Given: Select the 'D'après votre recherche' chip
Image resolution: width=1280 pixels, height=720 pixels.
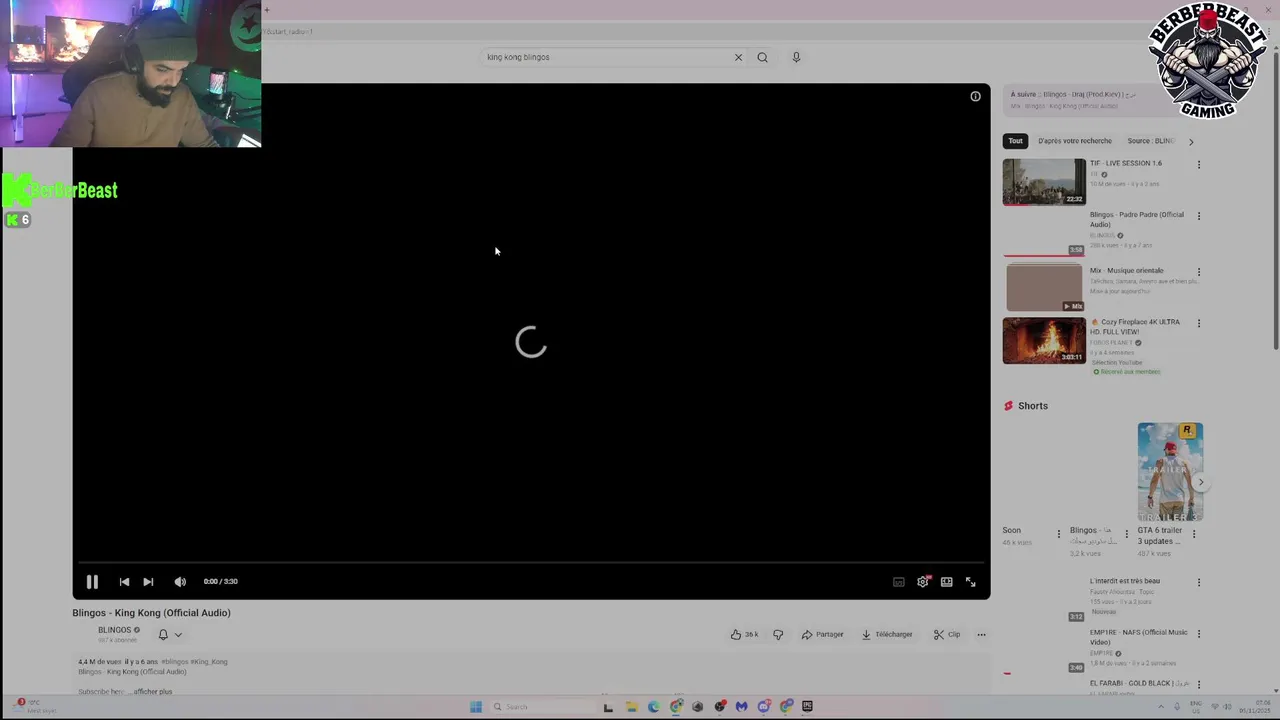Looking at the screenshot, I should [x=1075, y=141].
